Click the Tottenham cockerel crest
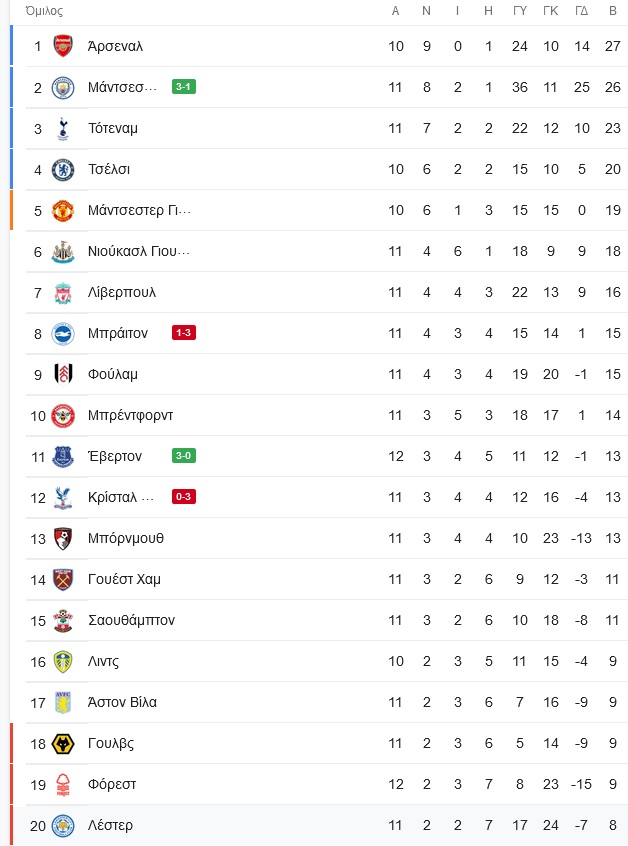Image resolution: width=628 pixels, height=846 pixels. pos(63,128)
